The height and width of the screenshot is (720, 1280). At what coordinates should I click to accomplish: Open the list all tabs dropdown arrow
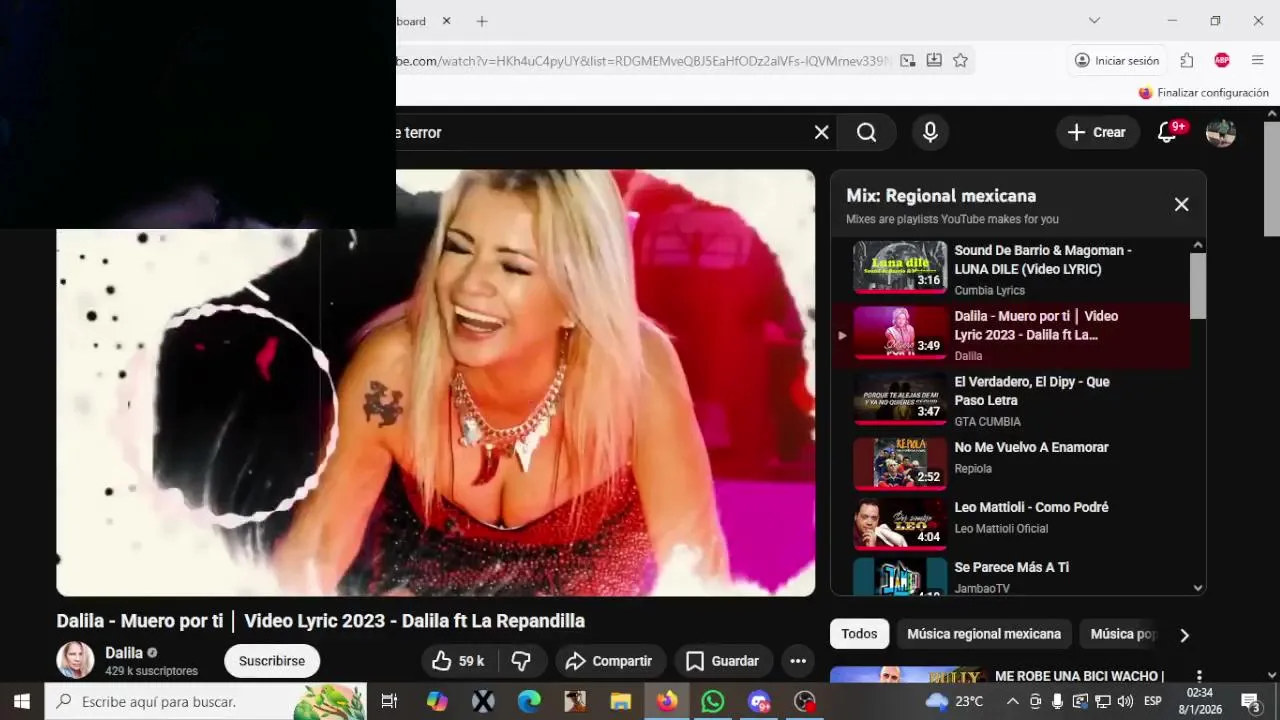tap(1094, 20)
